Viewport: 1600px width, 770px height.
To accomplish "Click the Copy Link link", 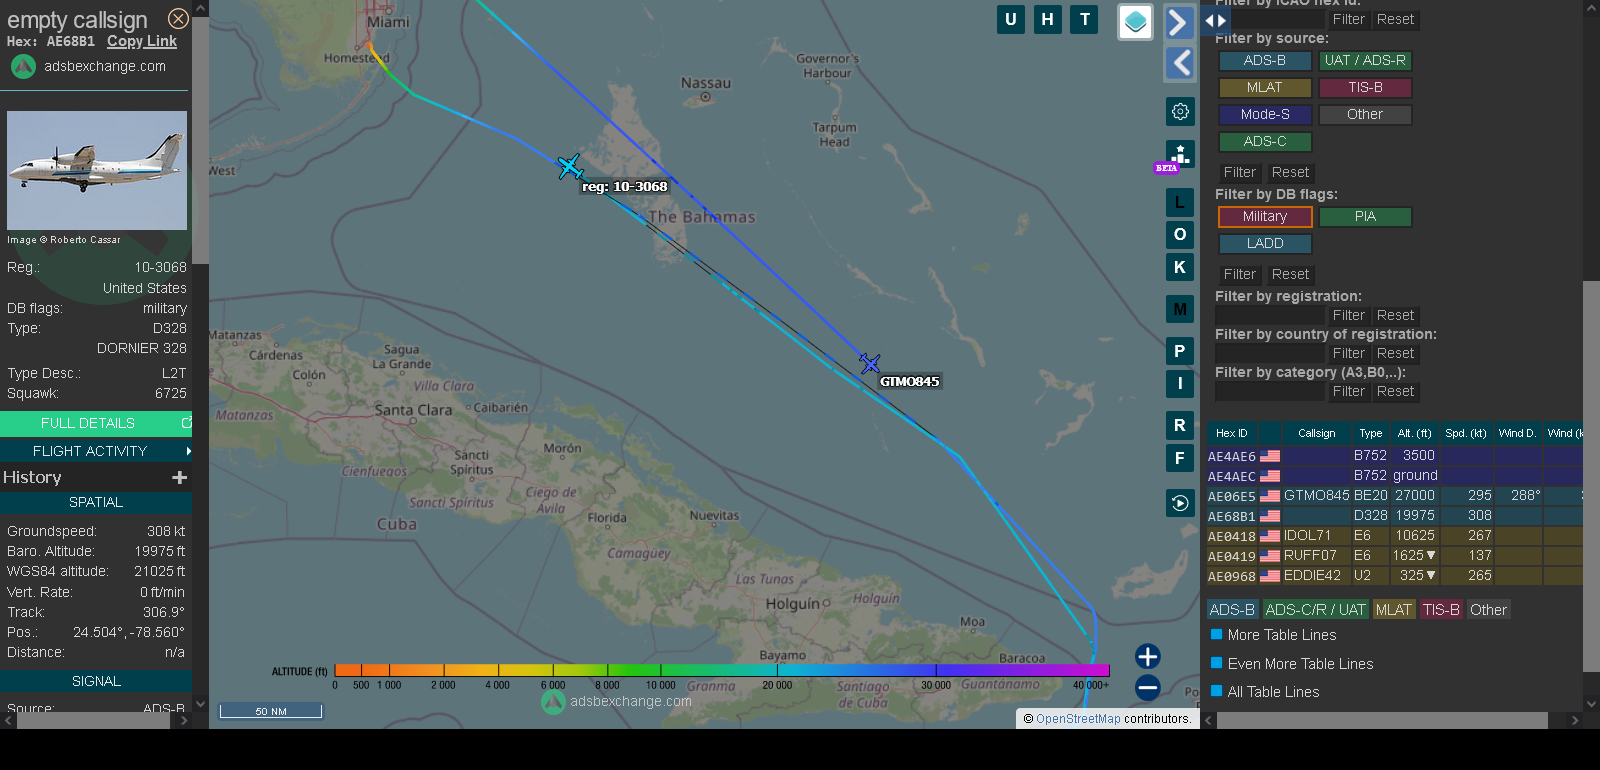I will pos(142,41).
